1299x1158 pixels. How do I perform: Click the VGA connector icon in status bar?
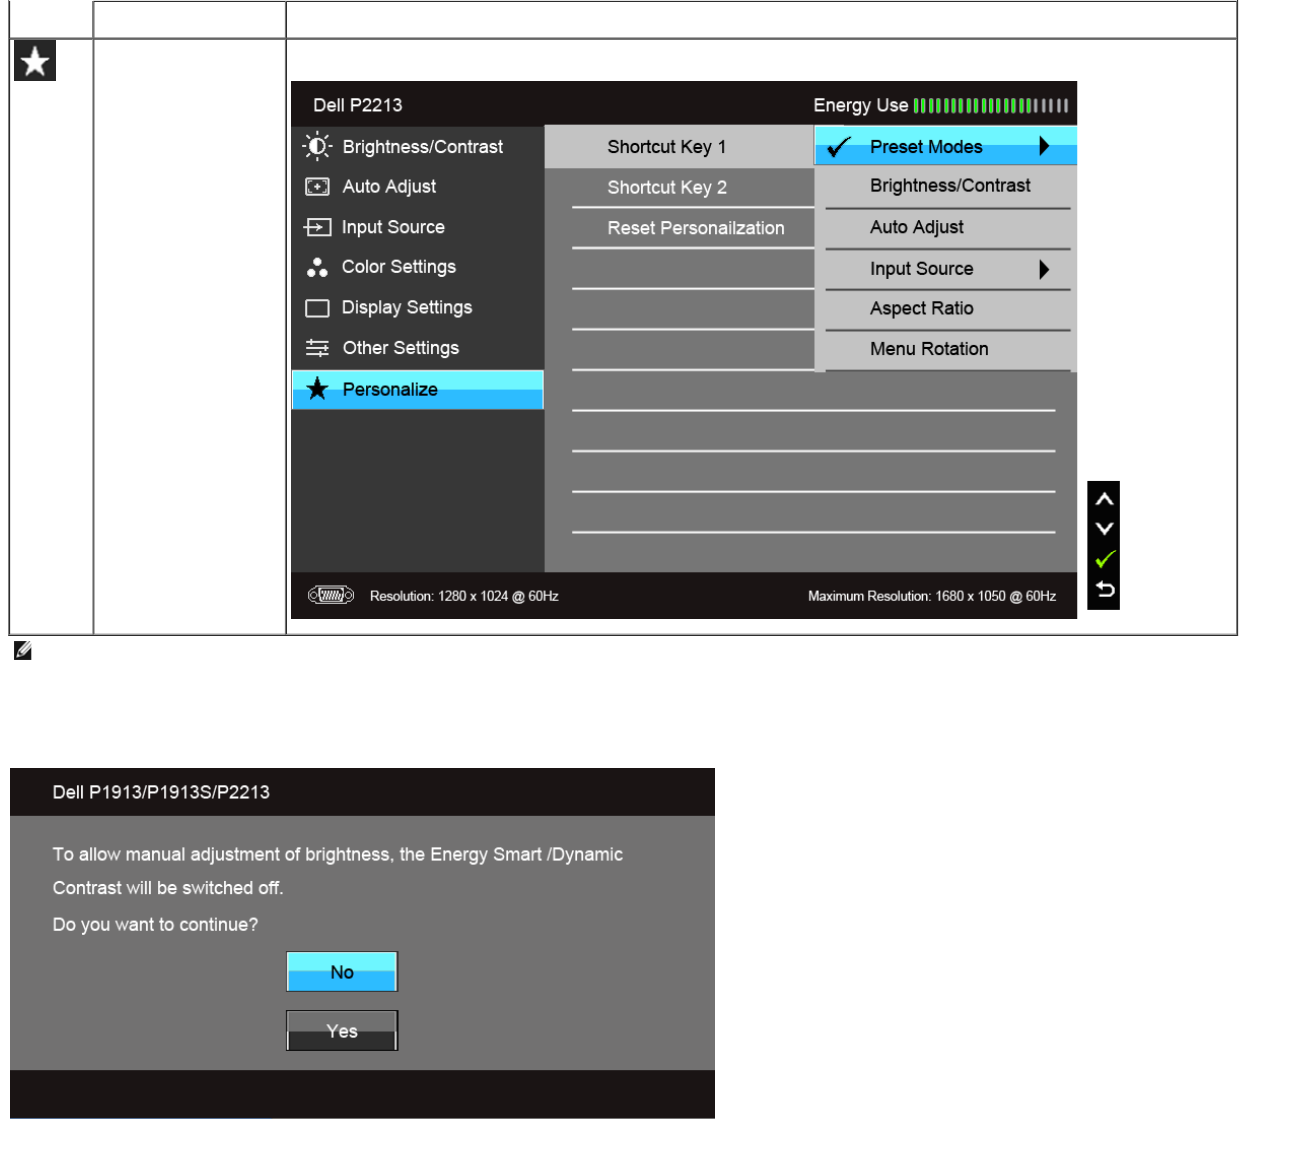coord(331,596)
